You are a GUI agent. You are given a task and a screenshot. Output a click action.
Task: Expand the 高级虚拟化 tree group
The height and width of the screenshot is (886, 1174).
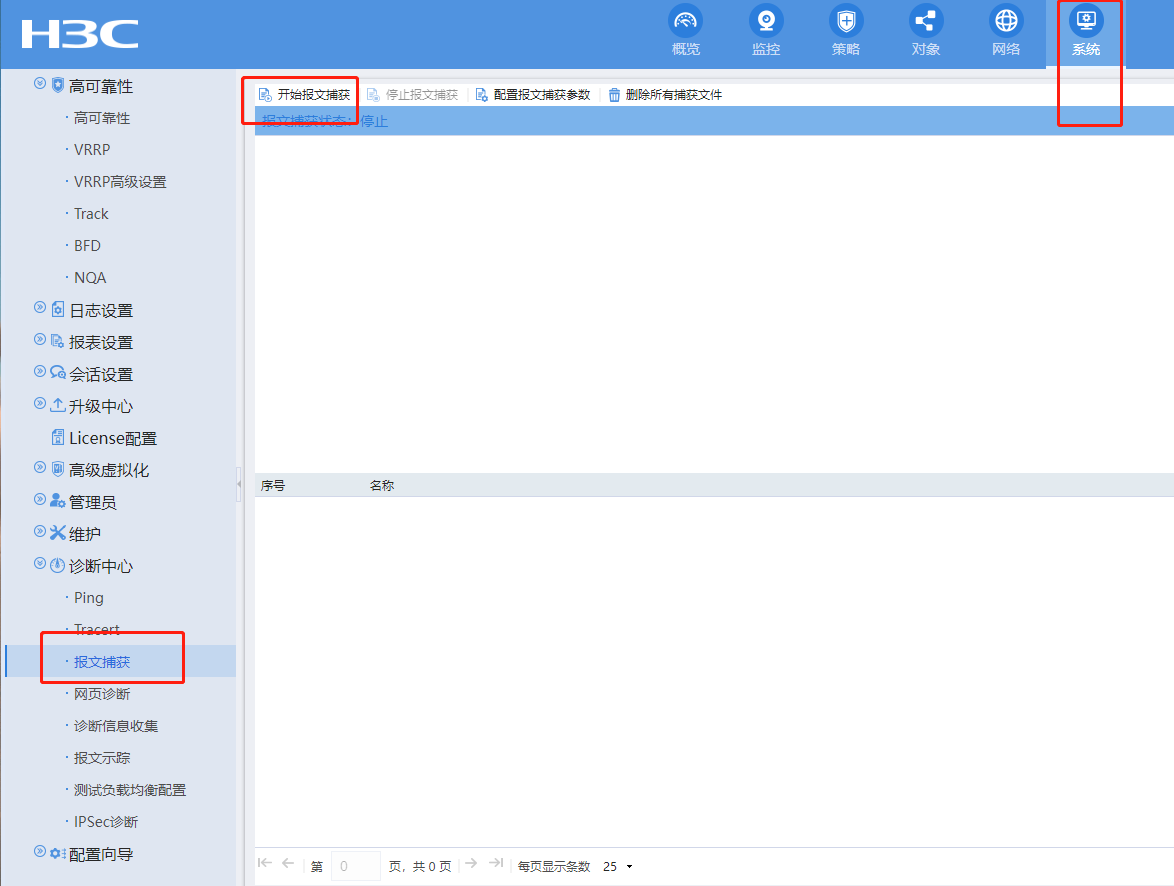[40, 467]
